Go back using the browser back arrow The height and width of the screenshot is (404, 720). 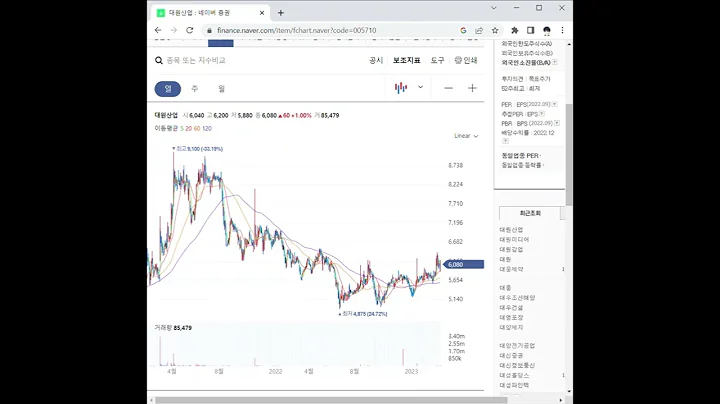tap(158, 30)
